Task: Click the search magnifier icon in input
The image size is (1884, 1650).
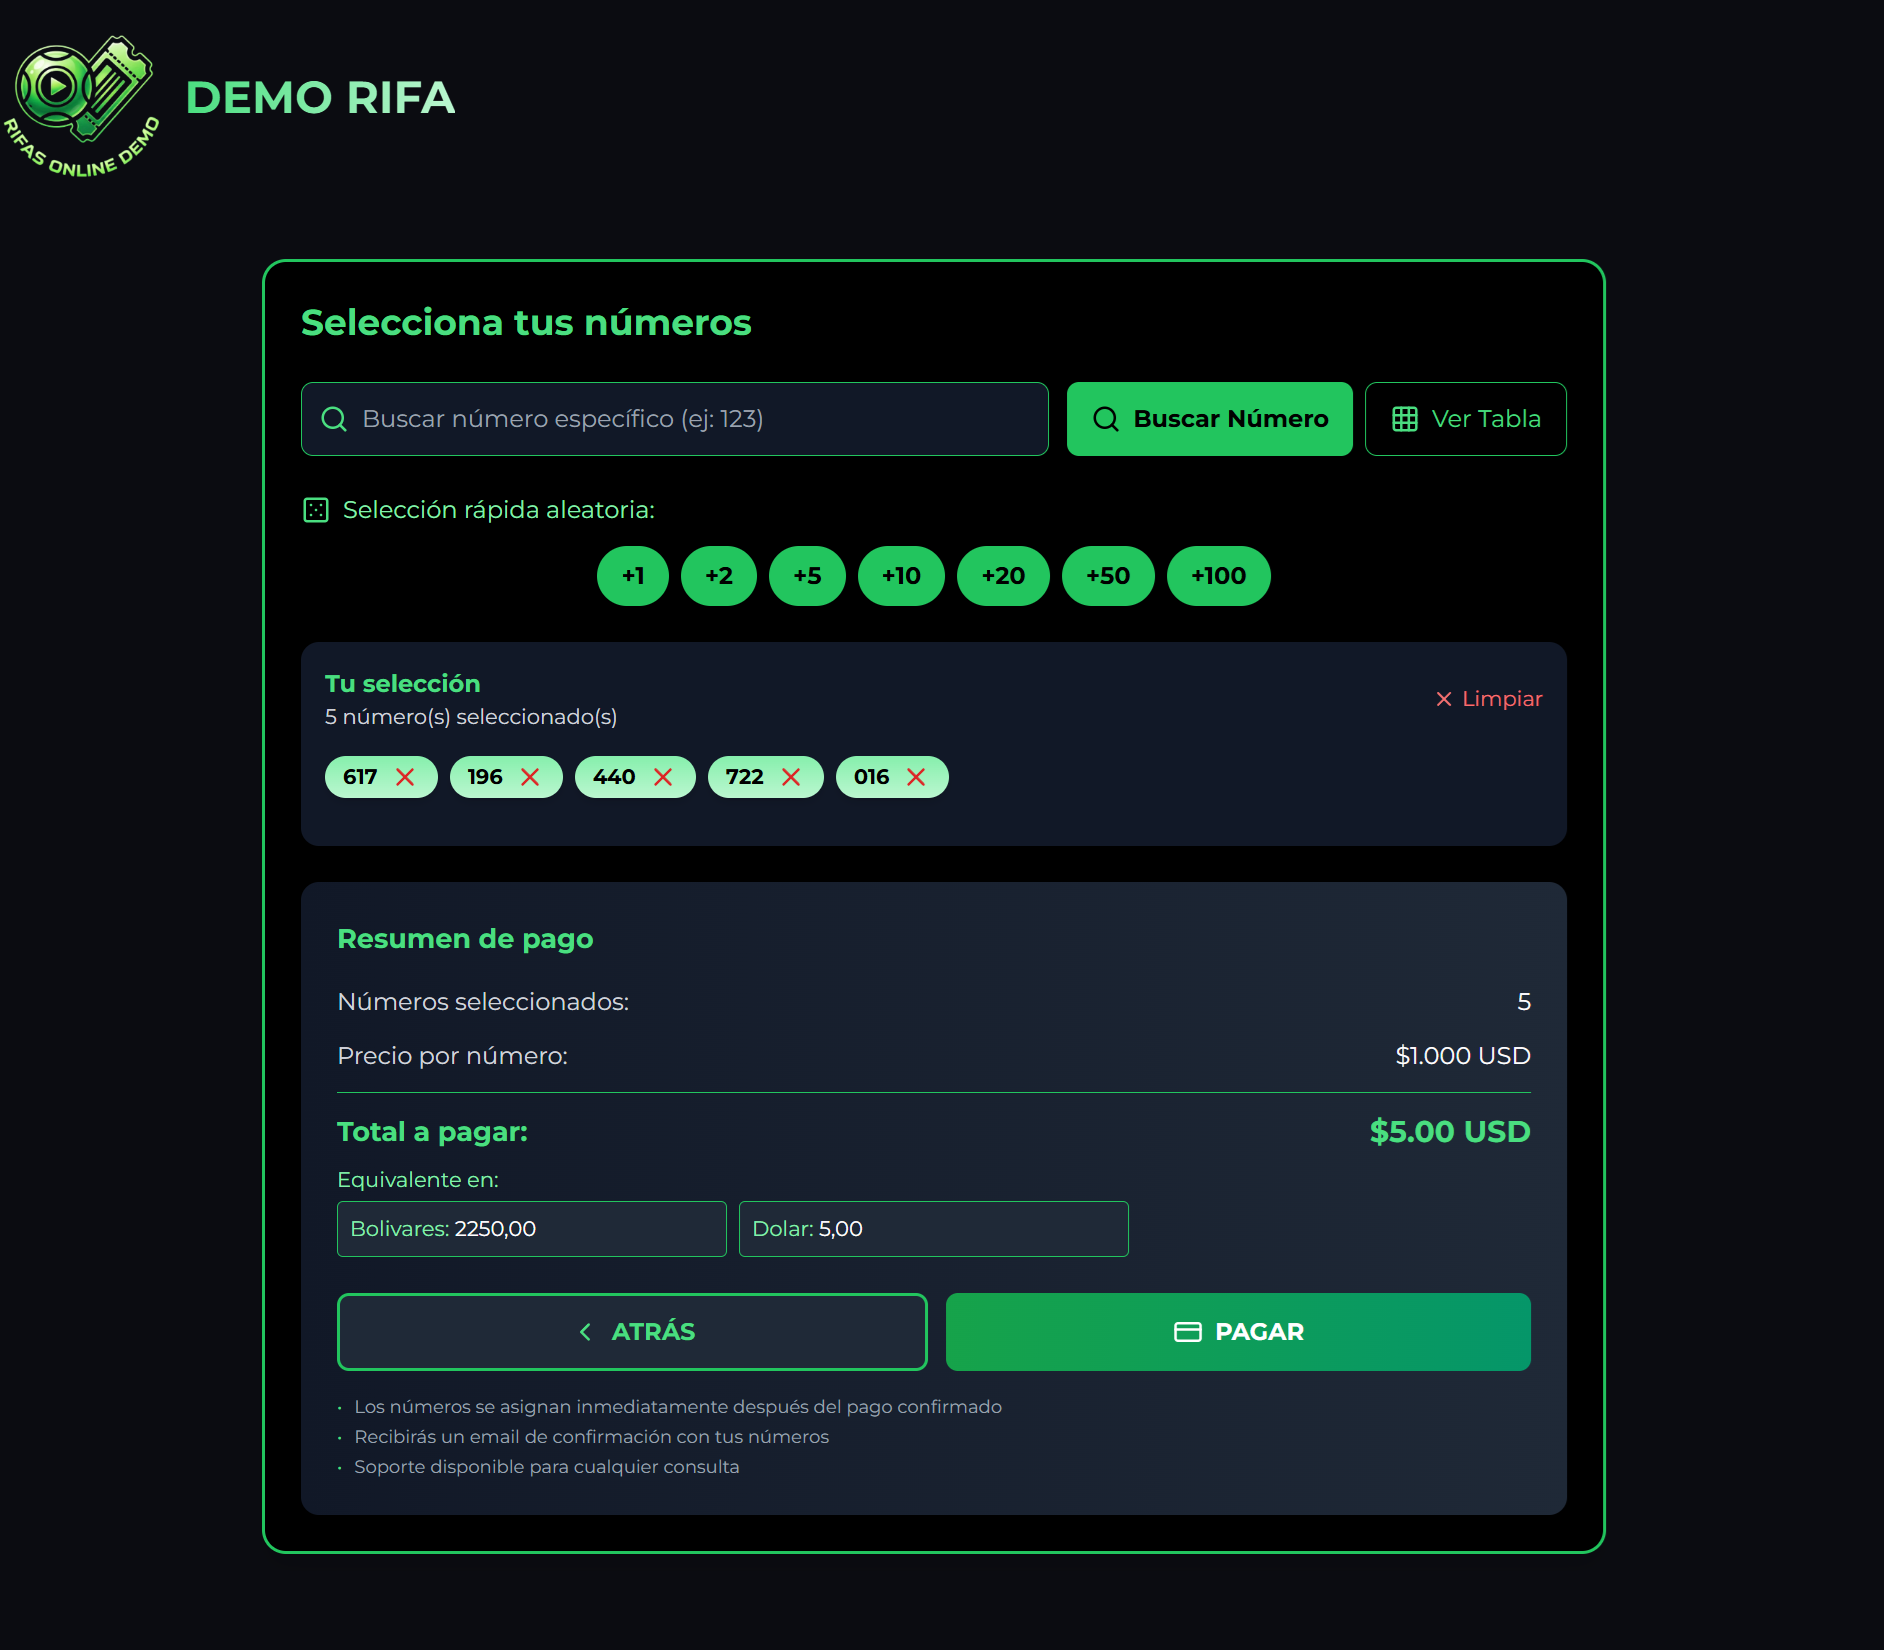Action: point(334,419)
